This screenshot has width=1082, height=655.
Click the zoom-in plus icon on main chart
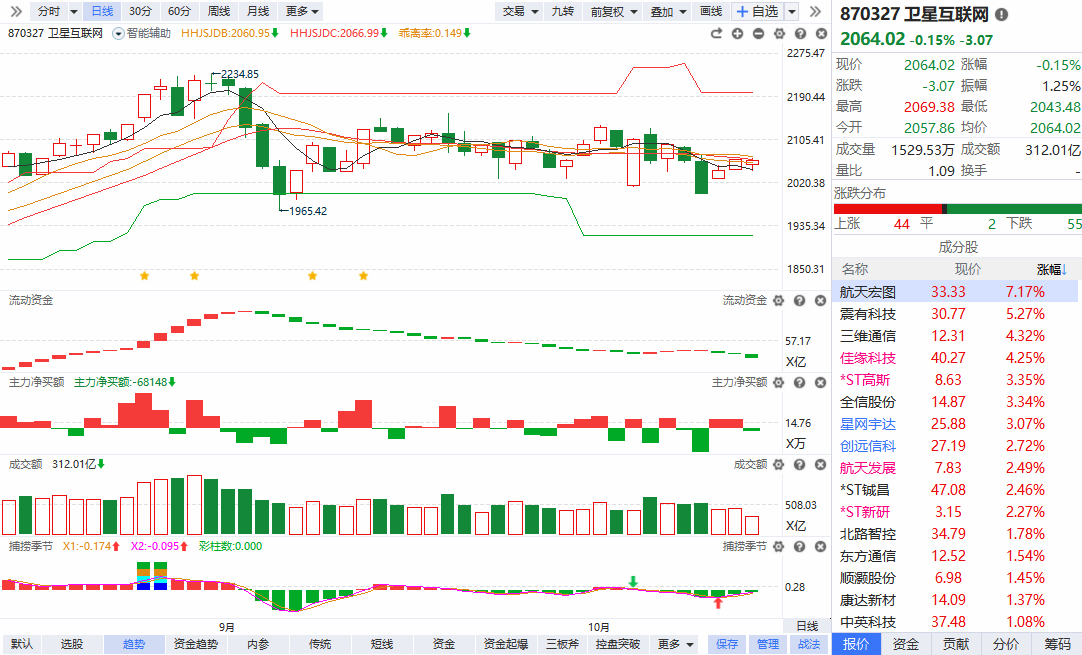click(737, 33)
